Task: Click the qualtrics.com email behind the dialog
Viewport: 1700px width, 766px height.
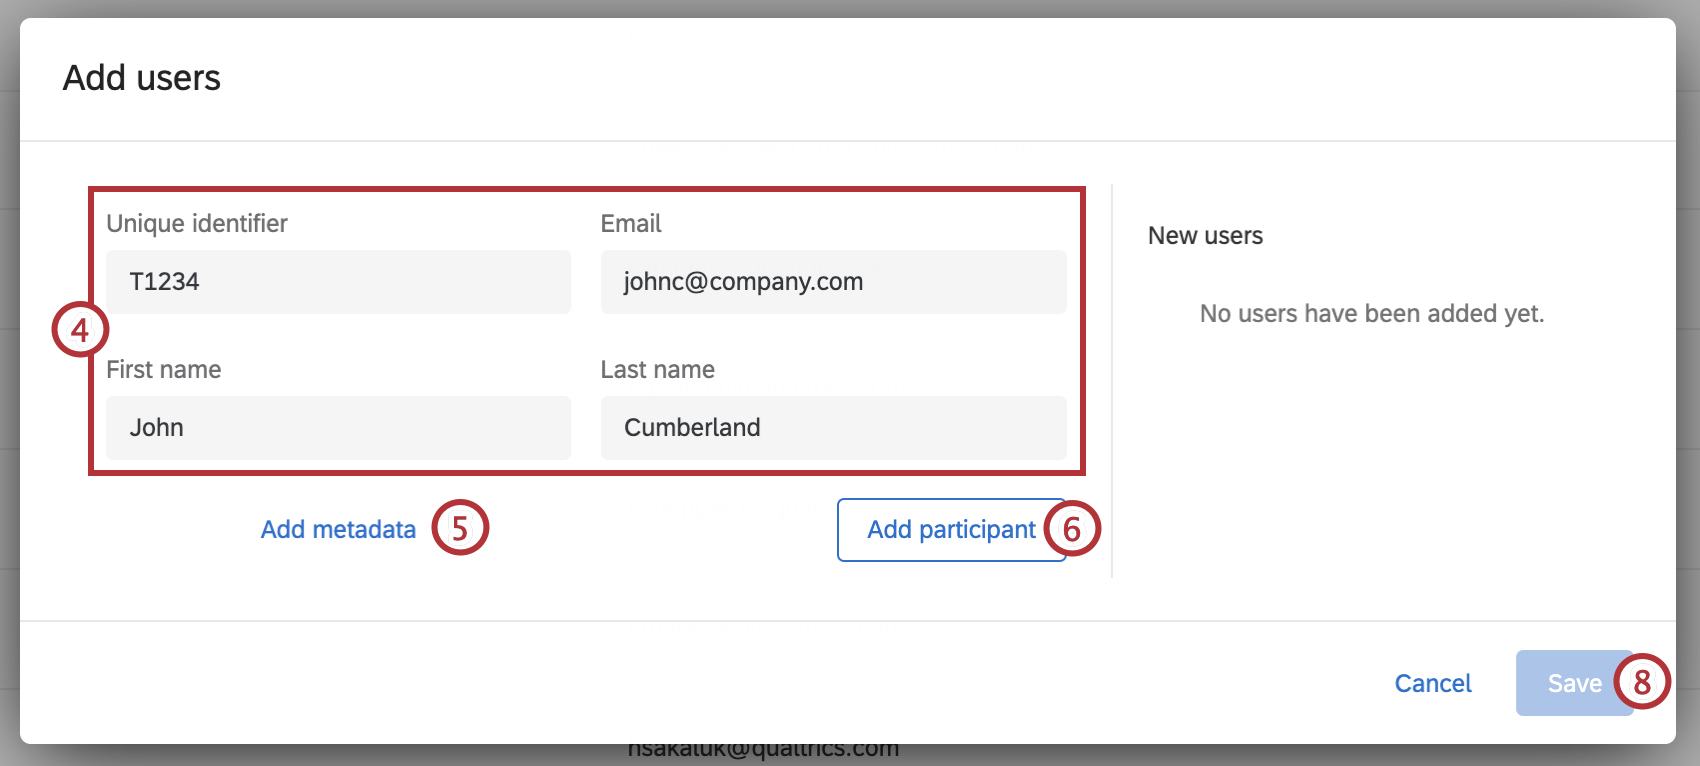Action: (x=763, y=752)
